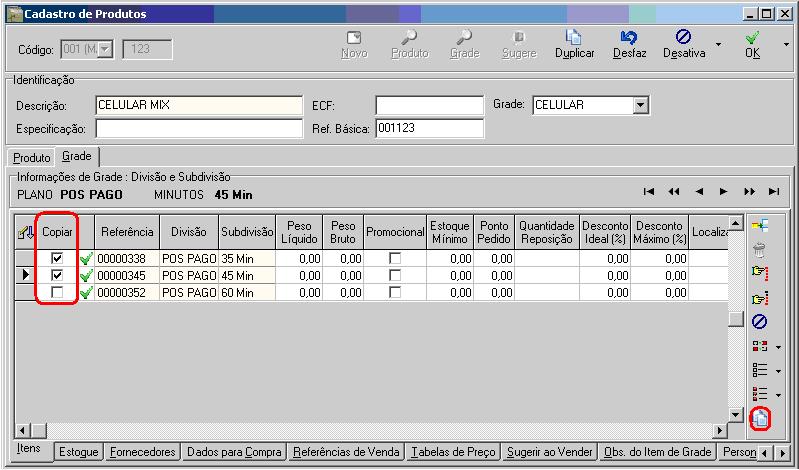799x470 pixels.
Task: Expand arrow beside plain checklist icon
Action: click(779, 371)
